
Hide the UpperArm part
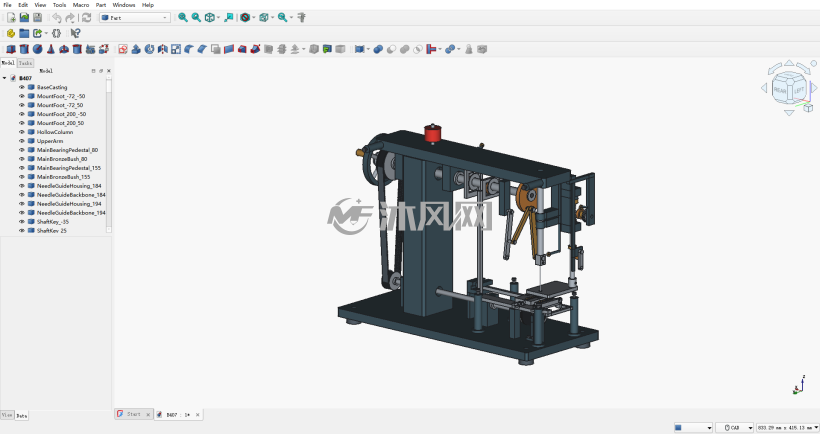click(22, 141)
